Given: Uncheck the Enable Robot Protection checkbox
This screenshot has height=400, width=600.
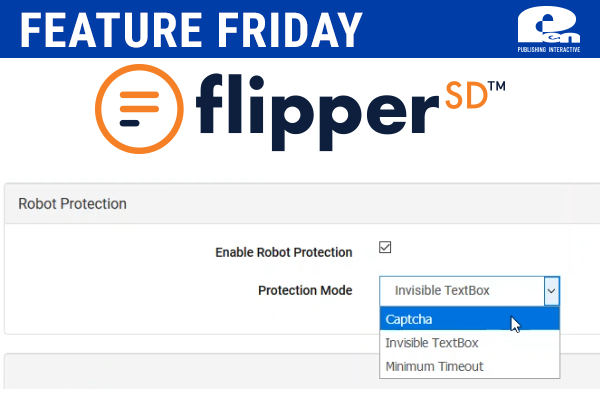Looking at the screenshot, I should pyautogui.click(x=385, y=247).
